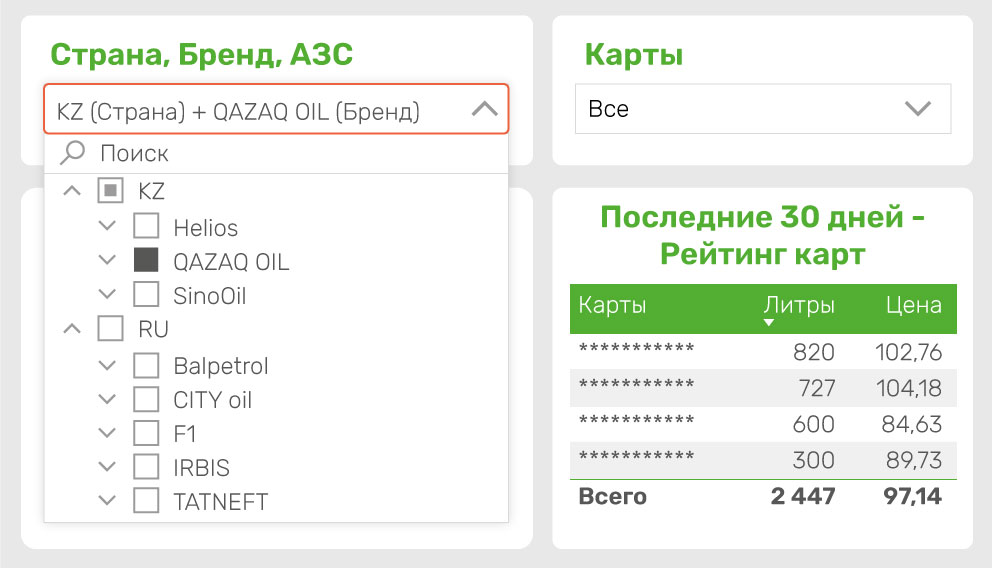Select the F1 brand label

pyautogui.click(x=185, y=434)
